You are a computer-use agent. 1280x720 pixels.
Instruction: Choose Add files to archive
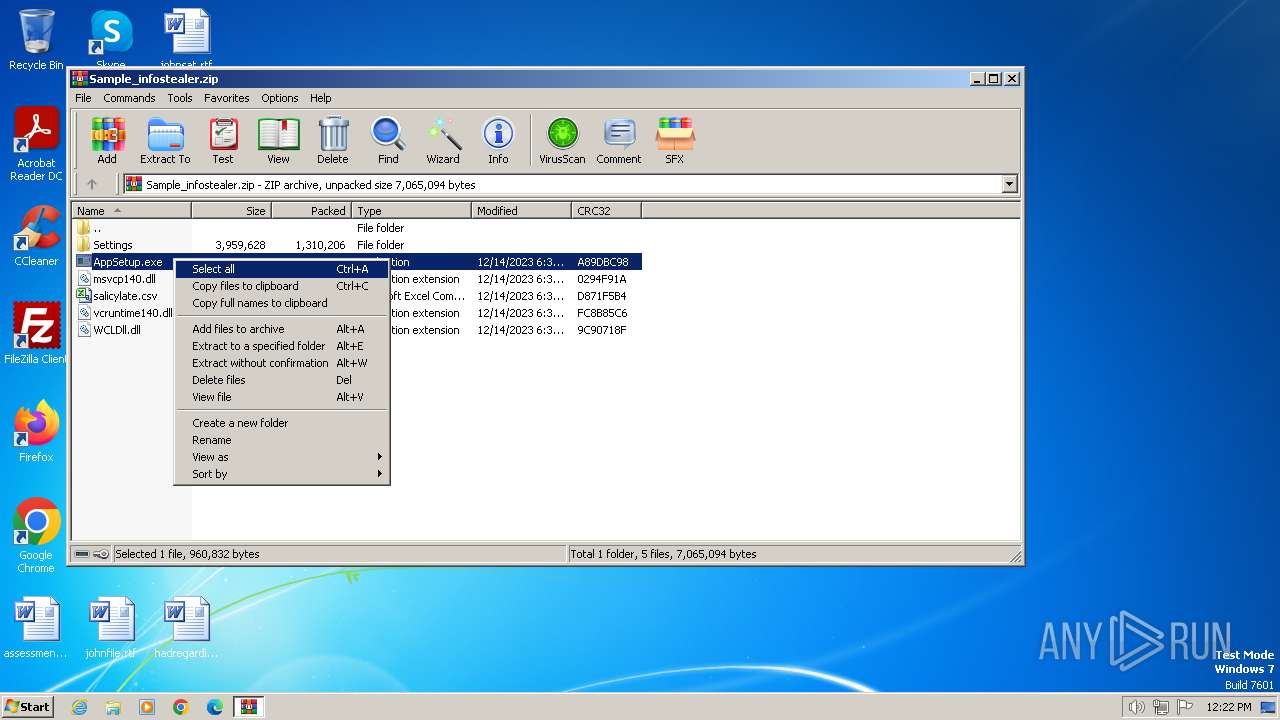tap(282, 329)
